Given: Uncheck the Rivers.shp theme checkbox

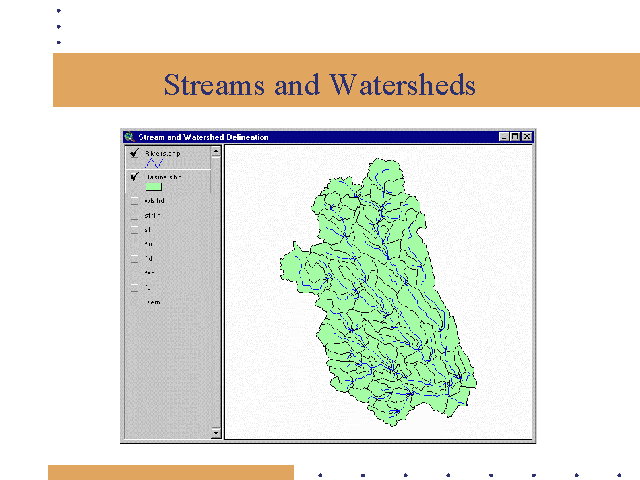Looking at the screenshot, I should click(134, 154).
